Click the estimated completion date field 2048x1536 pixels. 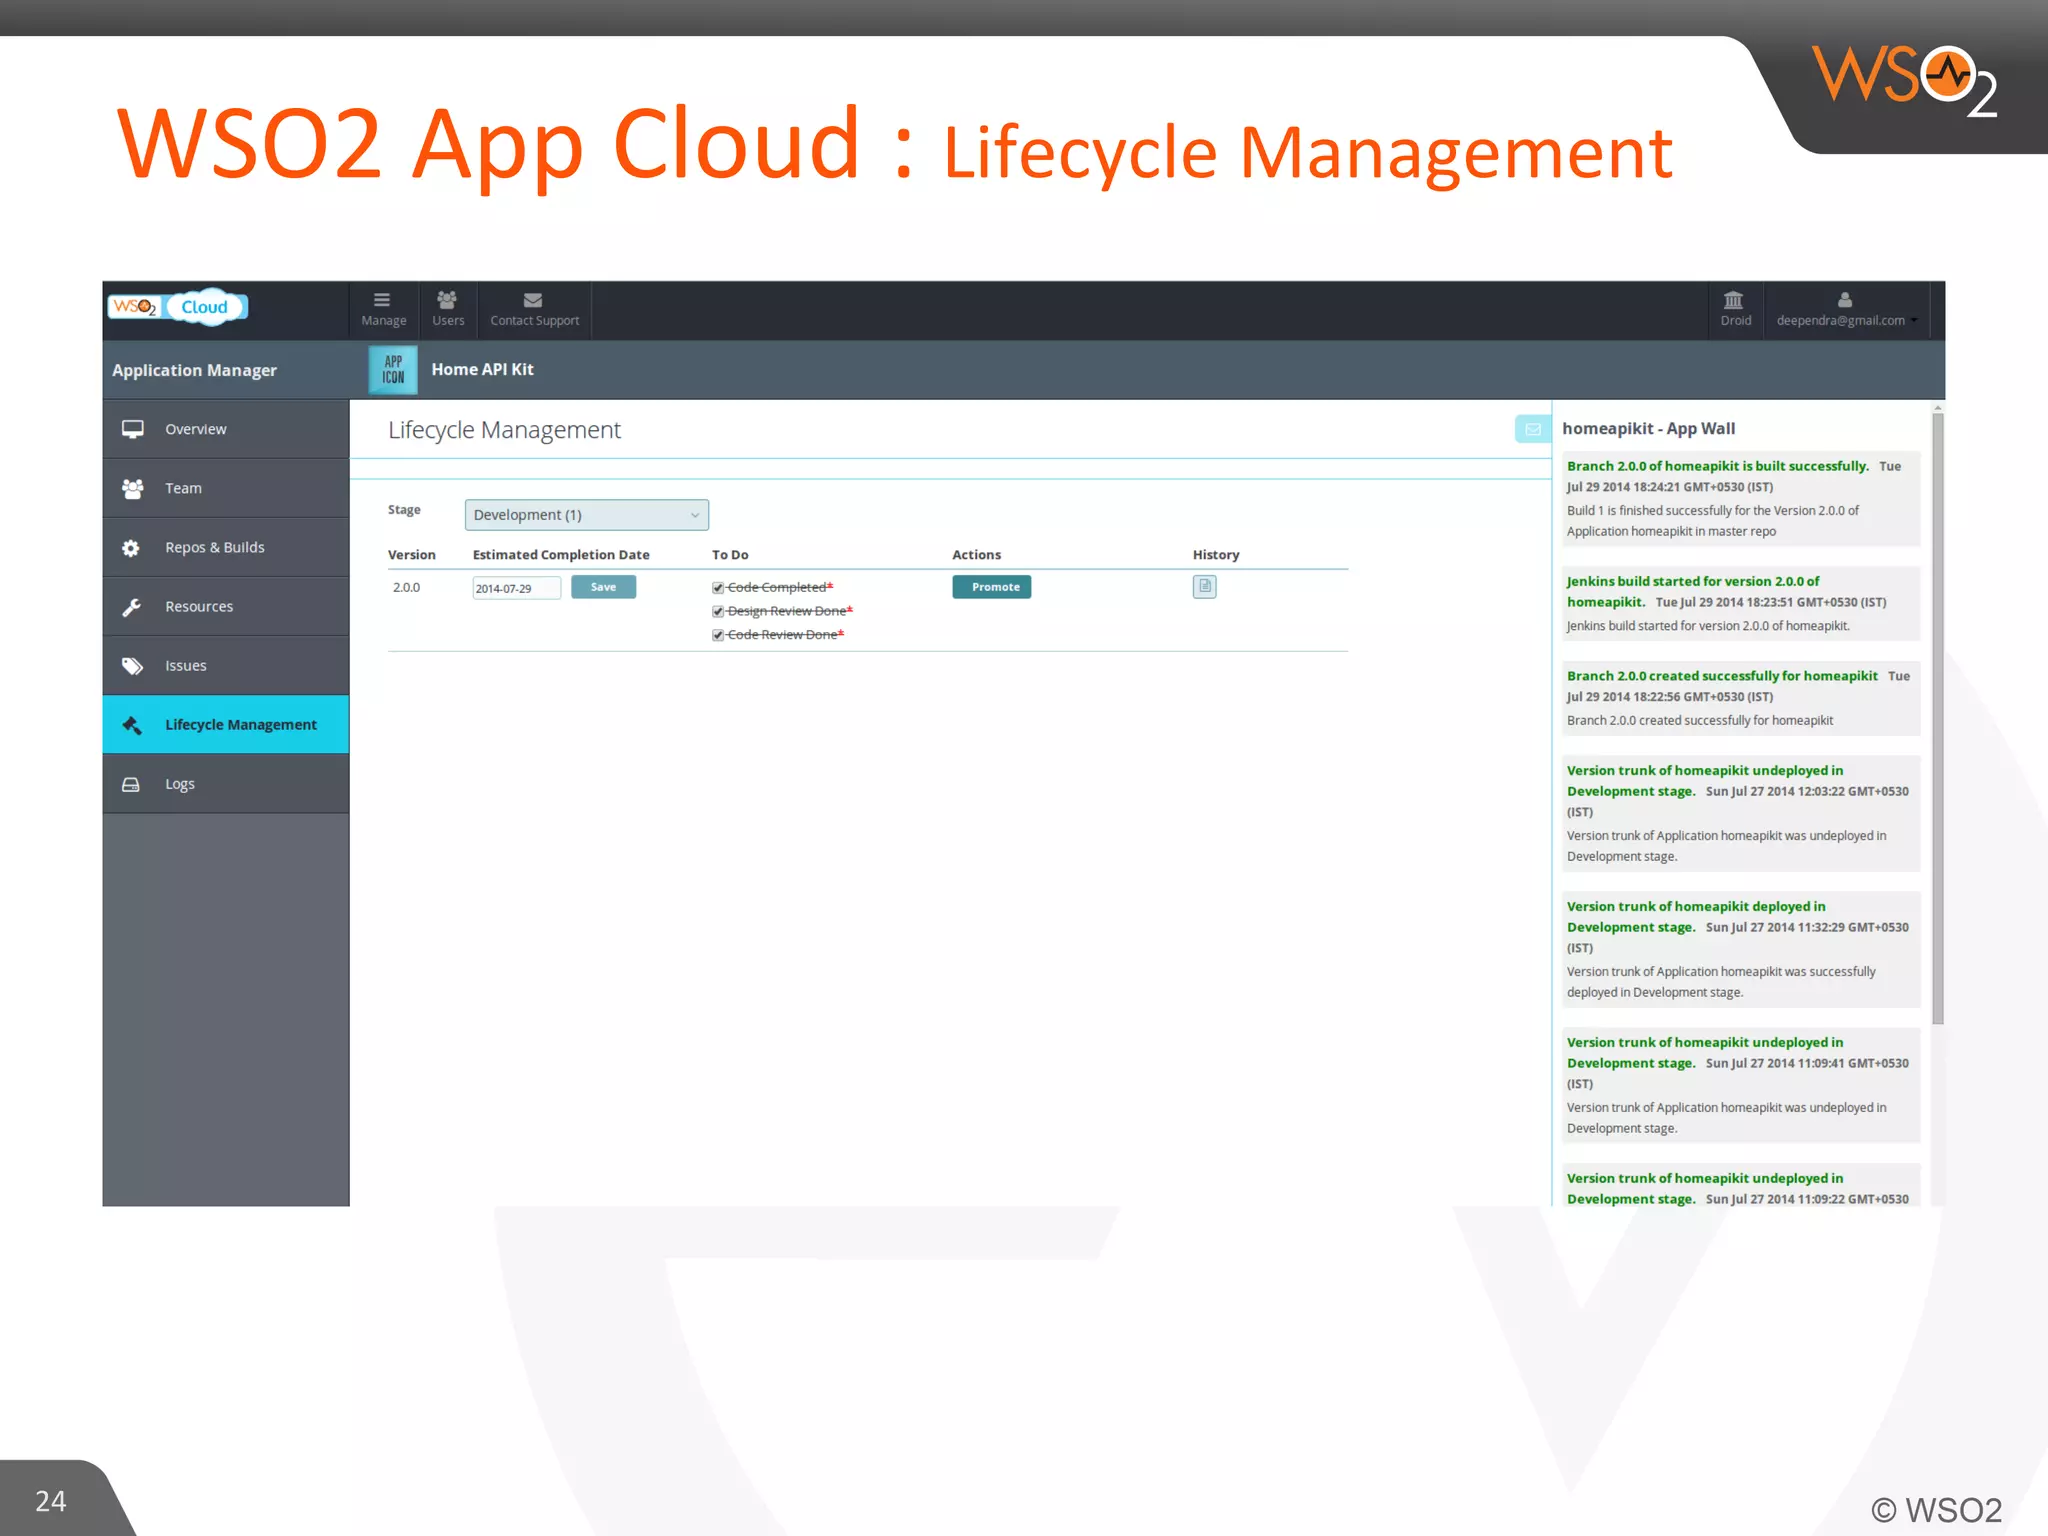pyautogui.click(x=516, y=588)
